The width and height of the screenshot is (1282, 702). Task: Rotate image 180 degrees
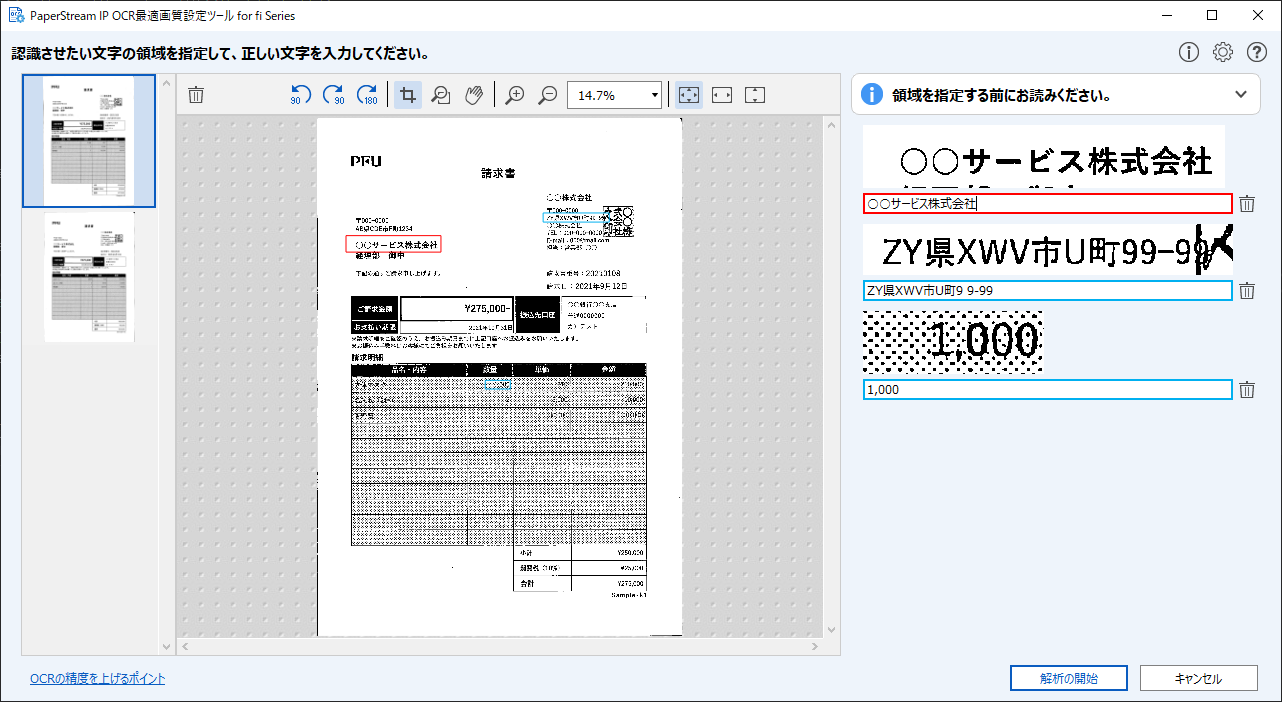(x=367, y=95)
